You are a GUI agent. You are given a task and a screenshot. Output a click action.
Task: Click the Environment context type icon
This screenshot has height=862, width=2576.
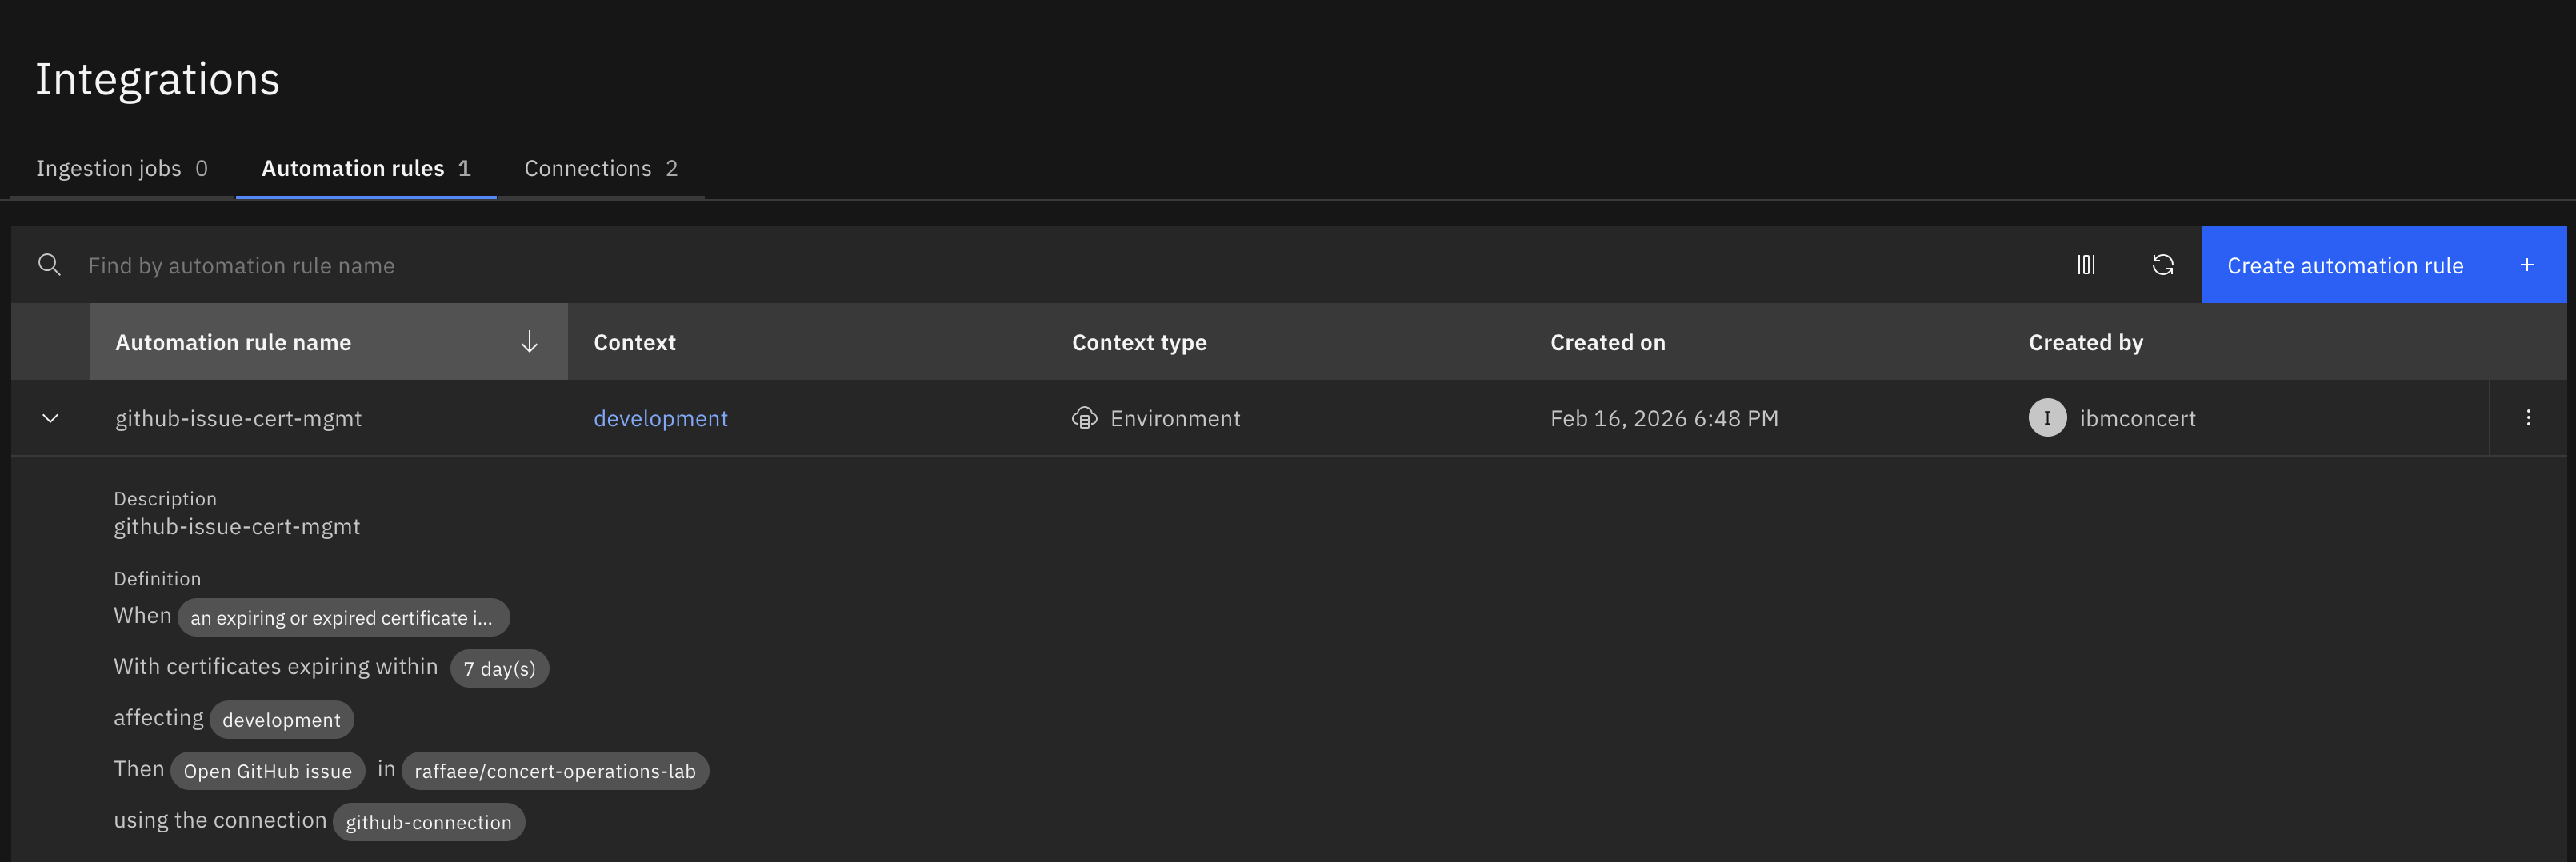(x=1084, y=418)
